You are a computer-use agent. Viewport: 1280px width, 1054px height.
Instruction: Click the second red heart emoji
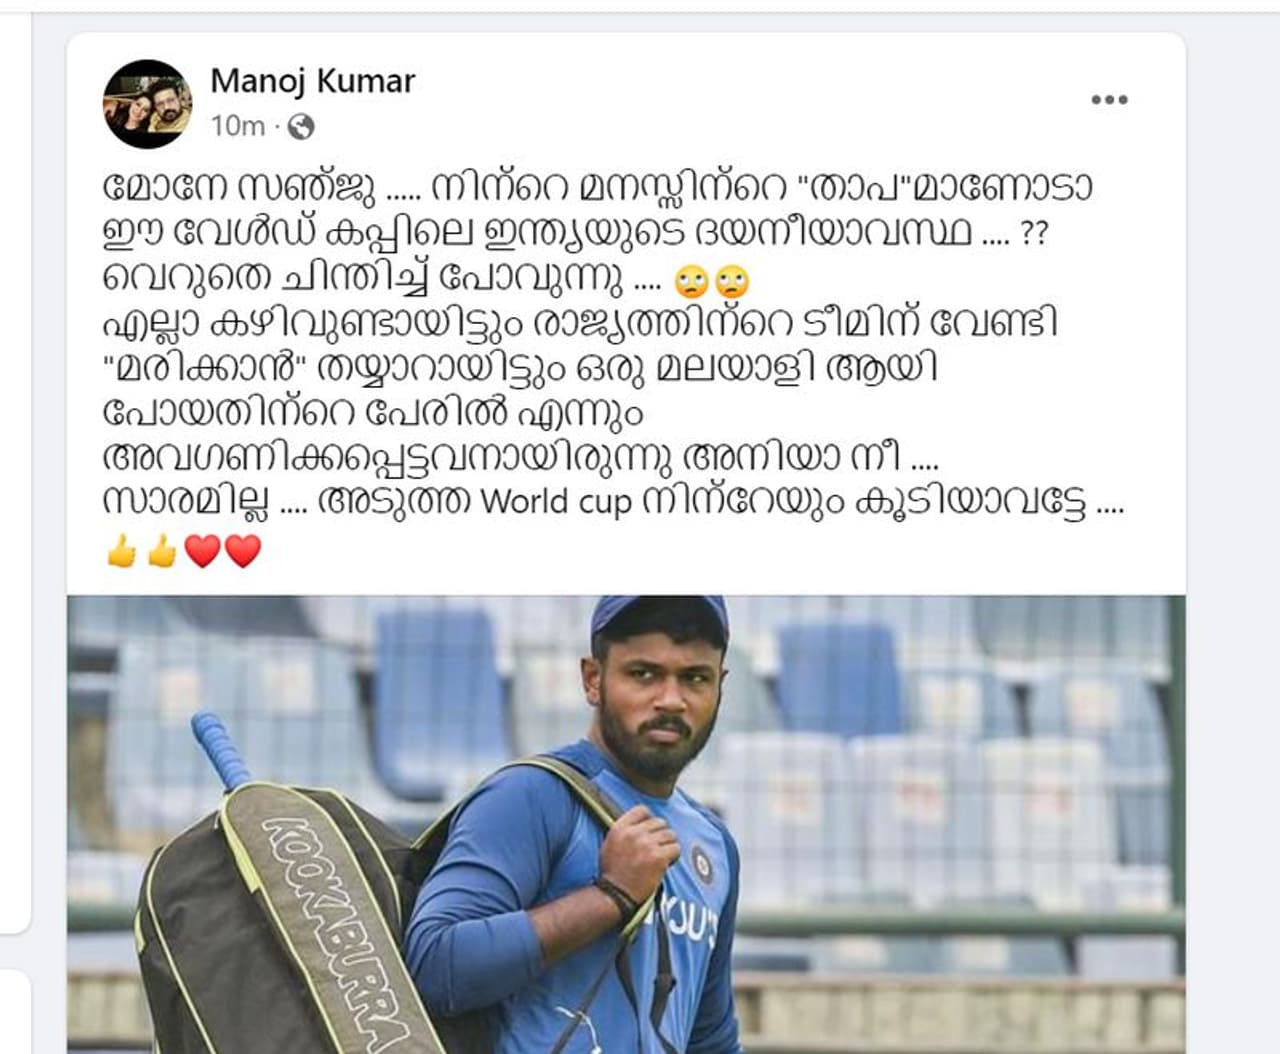[x=243, y=551]
